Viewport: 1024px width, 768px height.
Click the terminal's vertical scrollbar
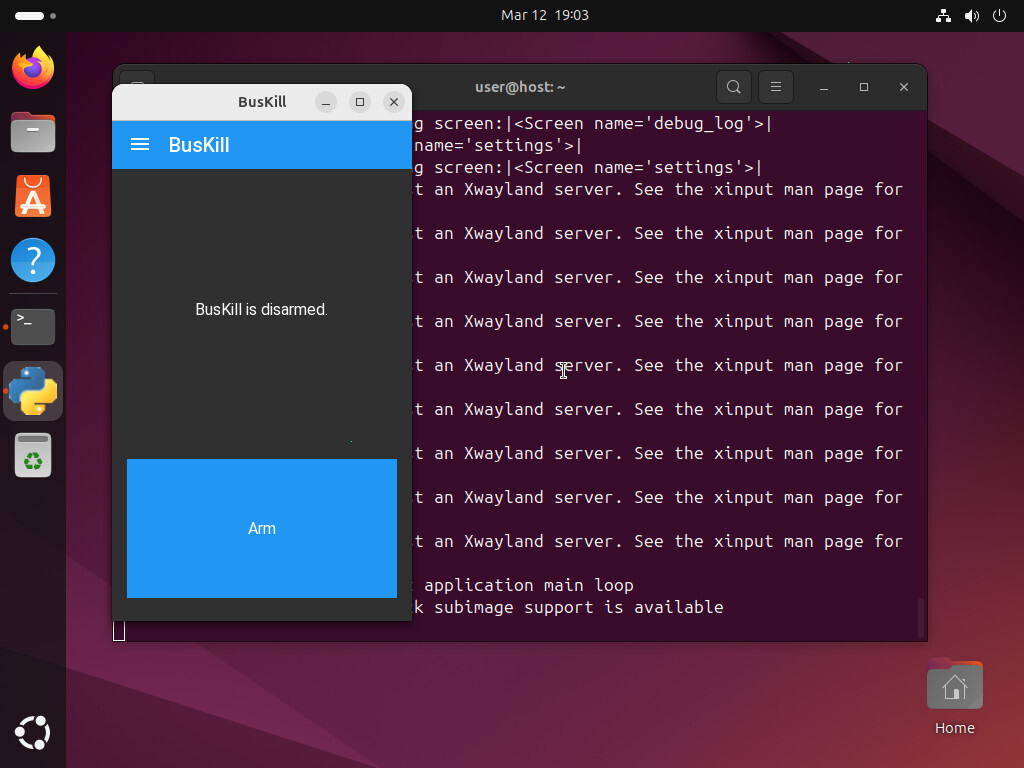(920, 617)
